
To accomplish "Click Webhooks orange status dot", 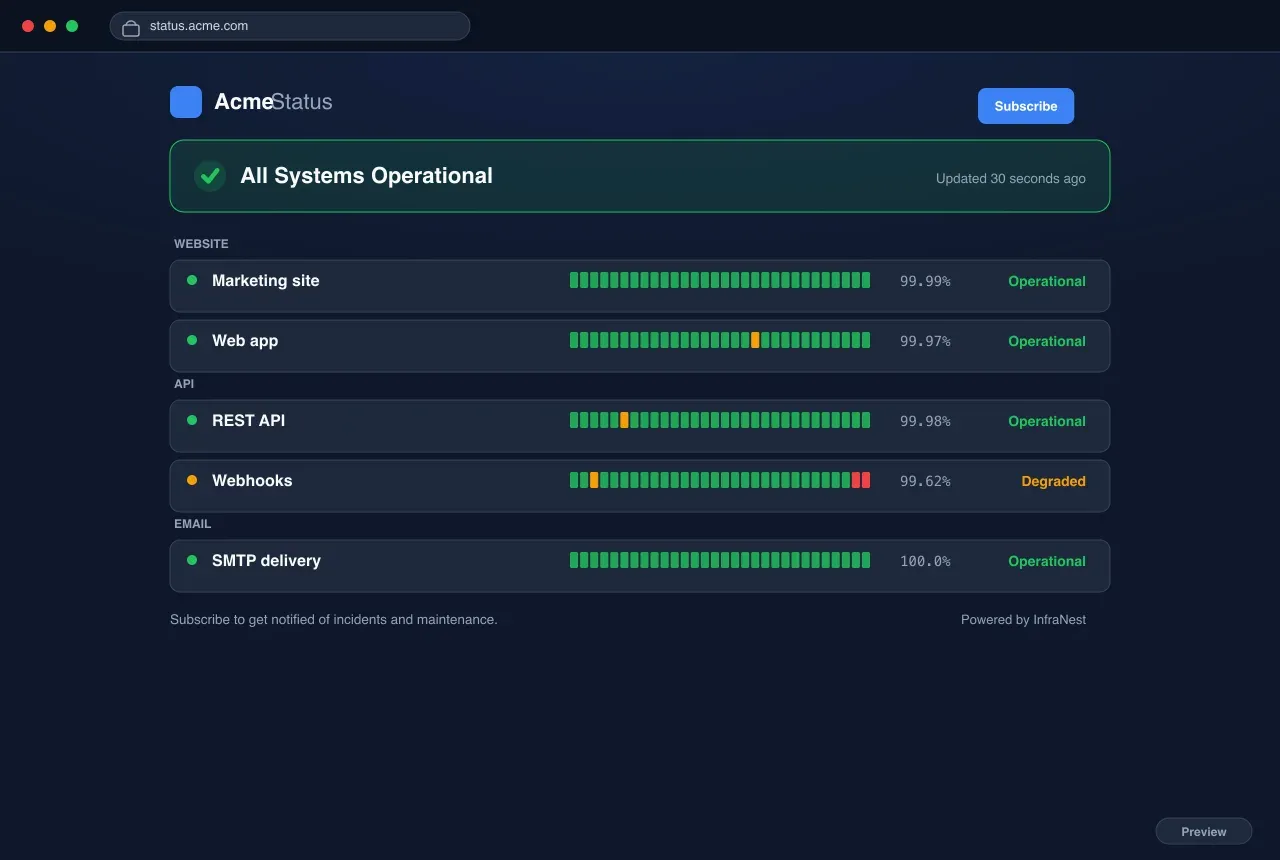I will point(192,480).
